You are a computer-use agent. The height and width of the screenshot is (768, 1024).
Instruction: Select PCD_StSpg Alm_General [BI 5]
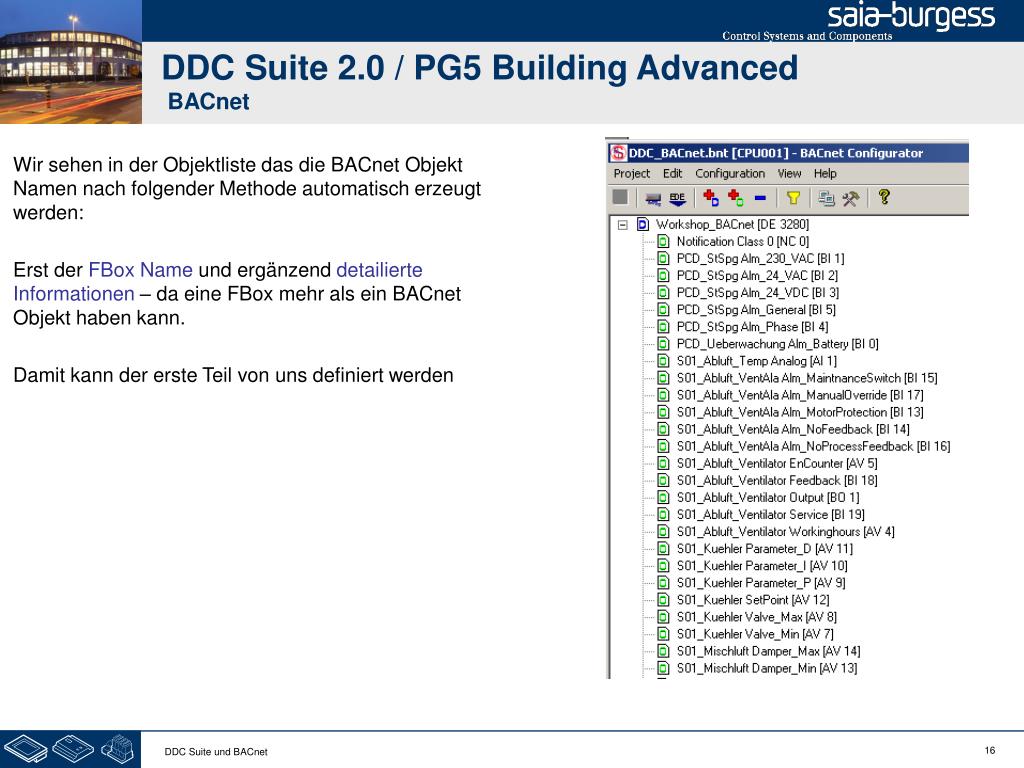tap(756, 310)
